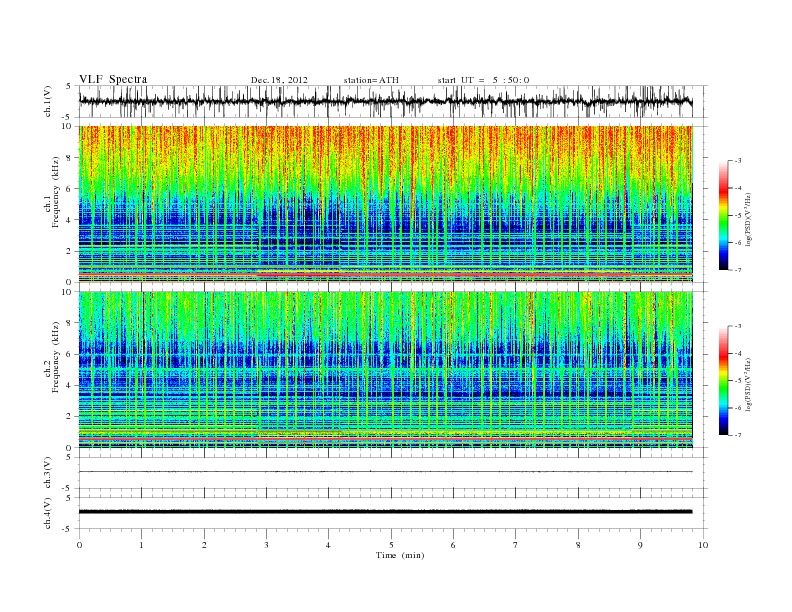The width and height of the screenshot is (792, 612).
Task: Click the flat ch.3 voltage trace
Action: click(x=386, y=472)
